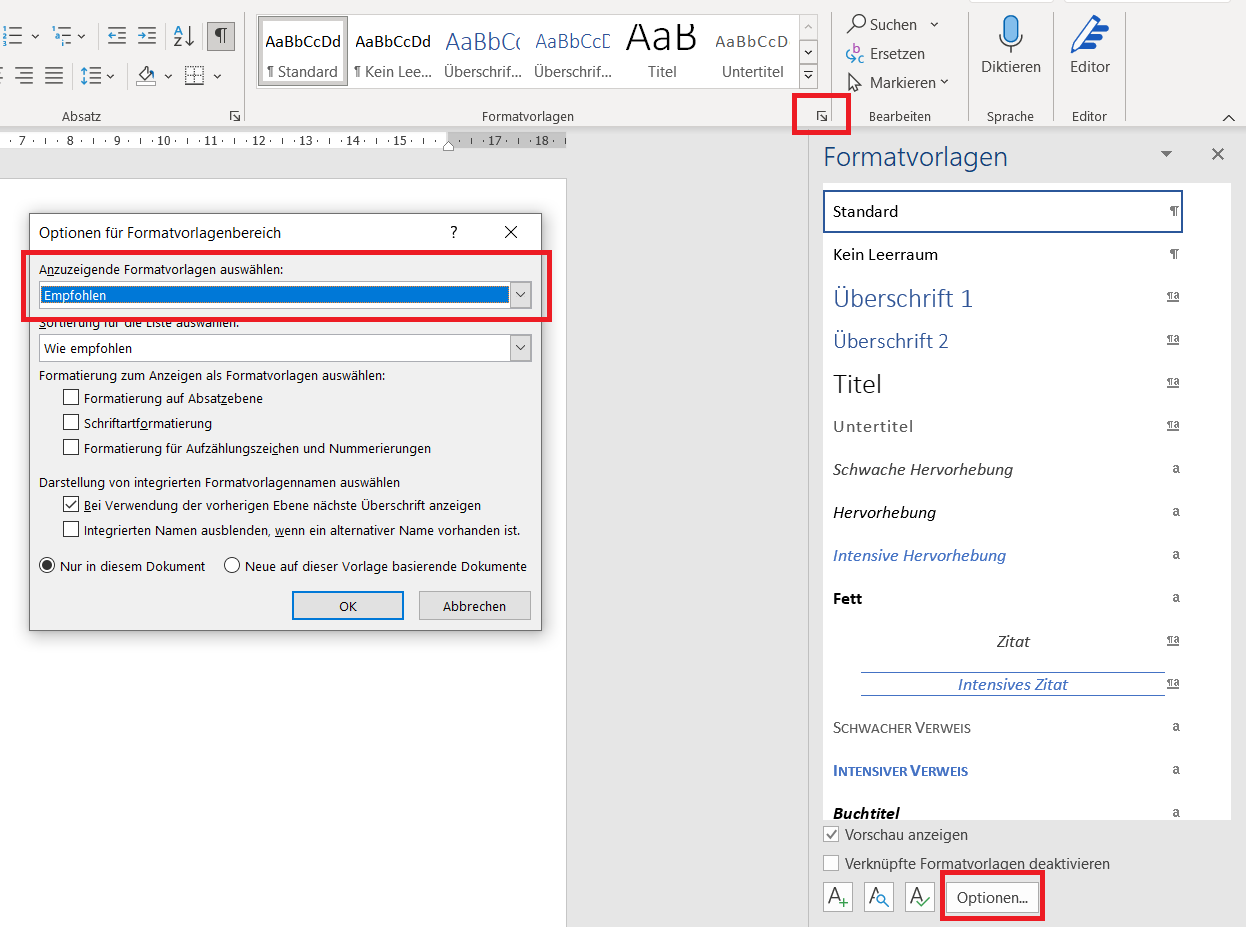Open shading color dropdown arrow
Image resolution: width=1246 pixels, height=927 pixels.
pyautogui.click(x=168, y=75)
